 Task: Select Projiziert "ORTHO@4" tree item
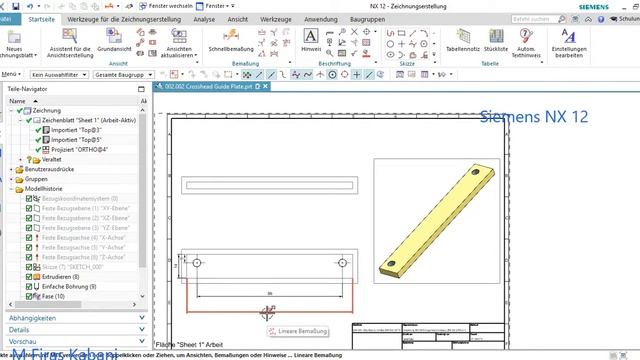point(79,150)
